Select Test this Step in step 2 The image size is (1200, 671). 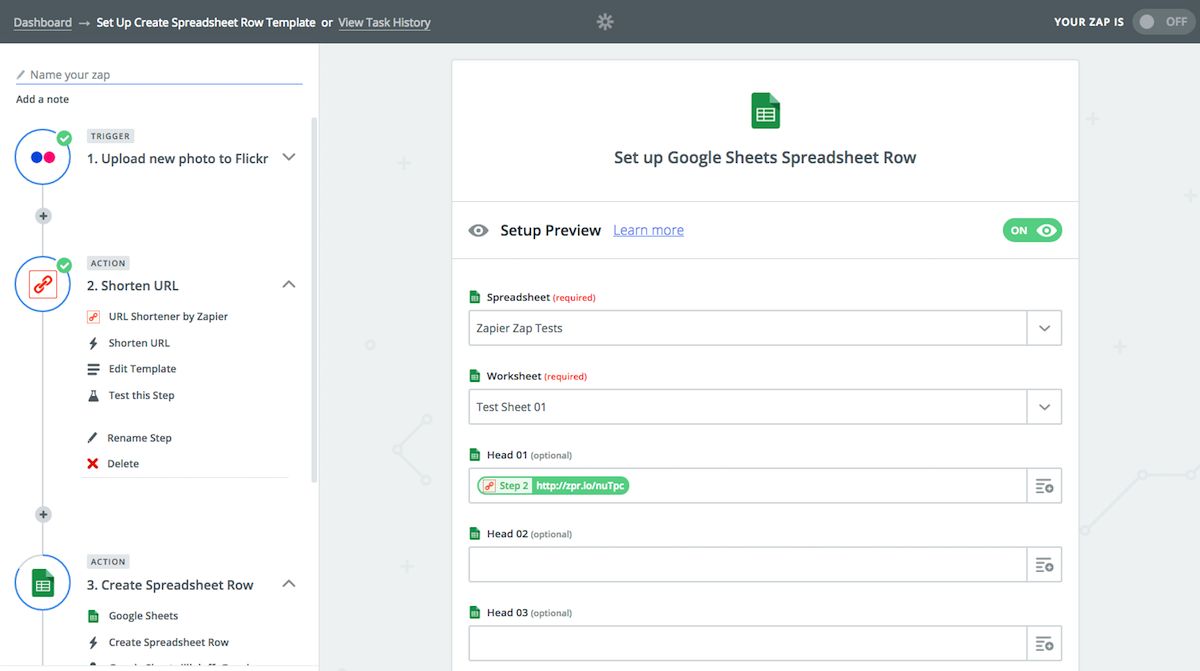141,395
